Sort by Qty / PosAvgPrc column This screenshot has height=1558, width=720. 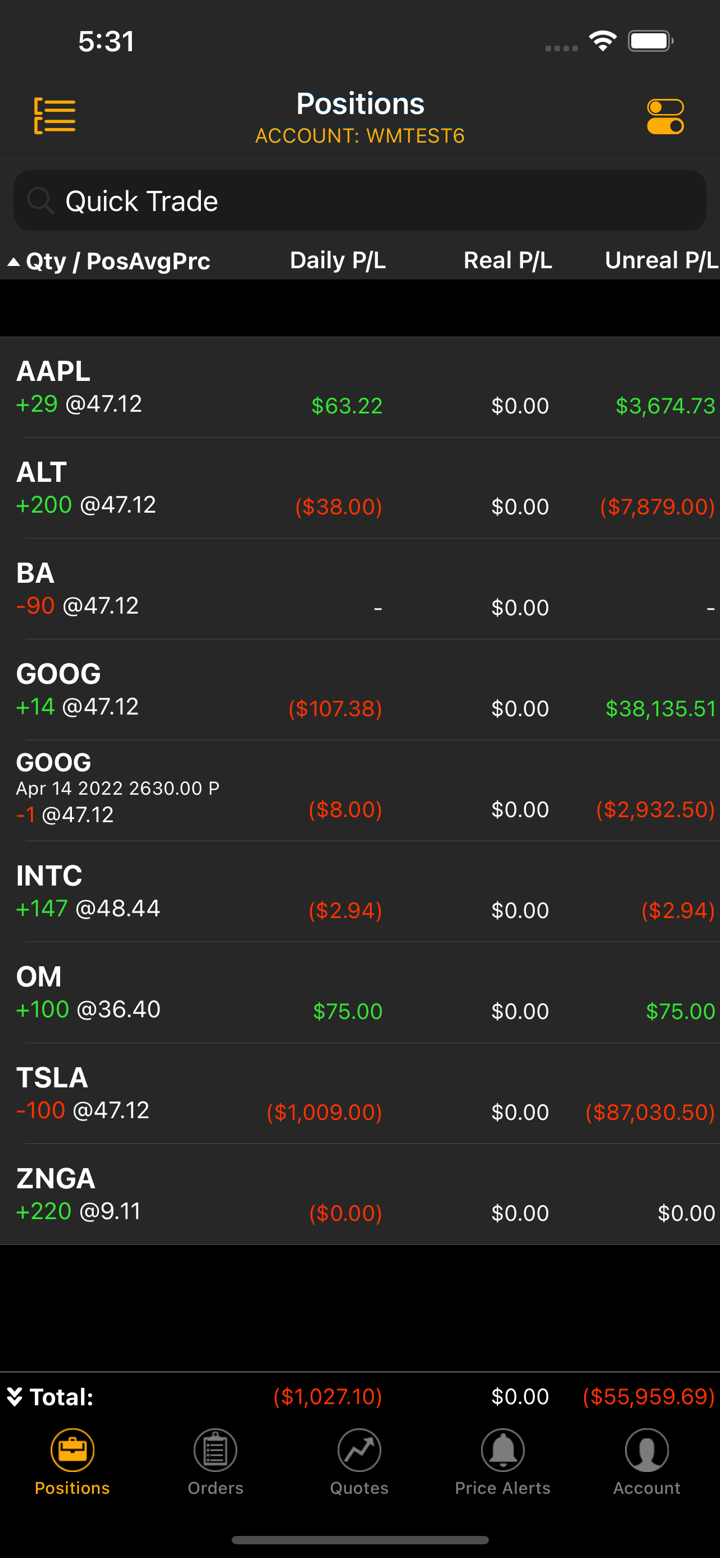click(117, 262)
